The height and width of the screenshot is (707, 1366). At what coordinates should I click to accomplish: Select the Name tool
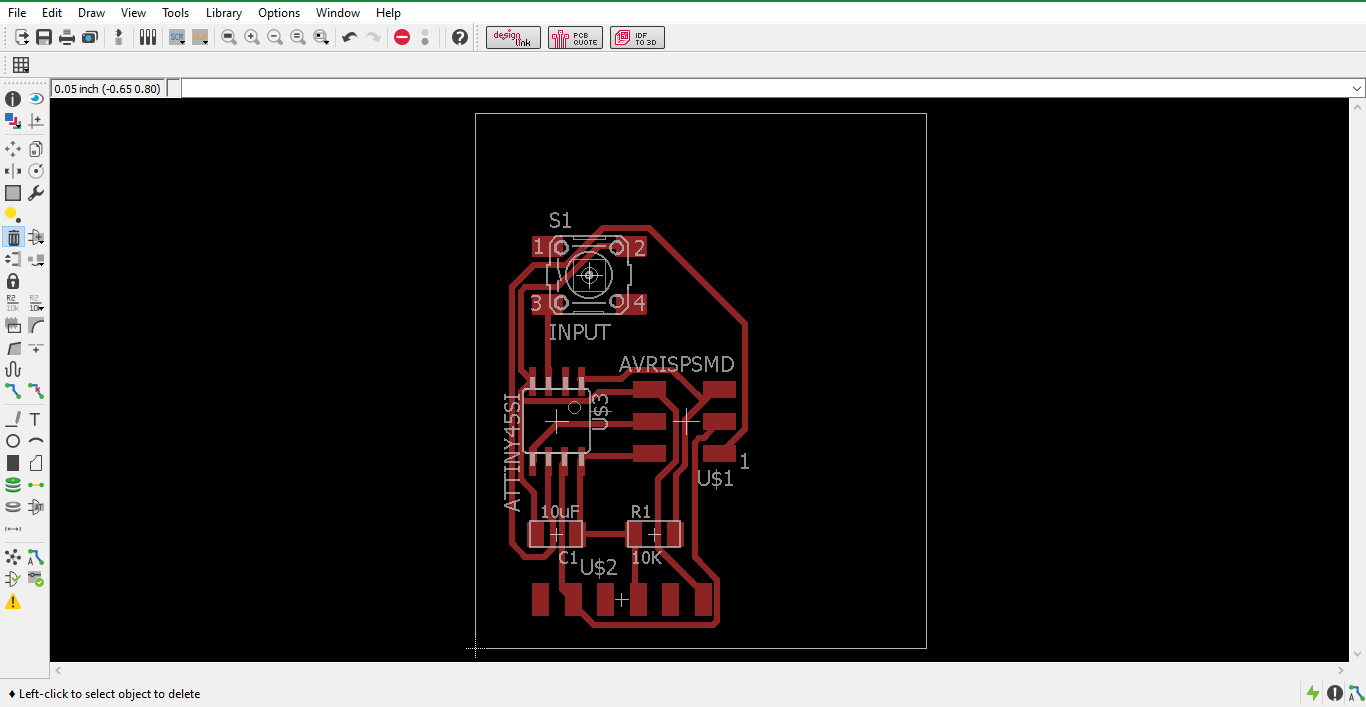point(13,303)
